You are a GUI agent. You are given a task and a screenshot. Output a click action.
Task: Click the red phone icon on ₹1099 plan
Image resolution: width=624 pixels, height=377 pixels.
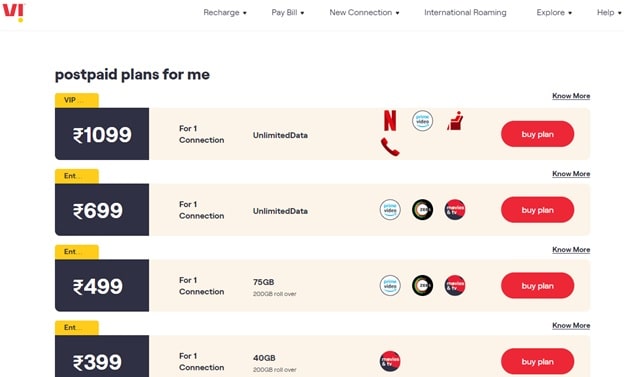tap(390, 147)
